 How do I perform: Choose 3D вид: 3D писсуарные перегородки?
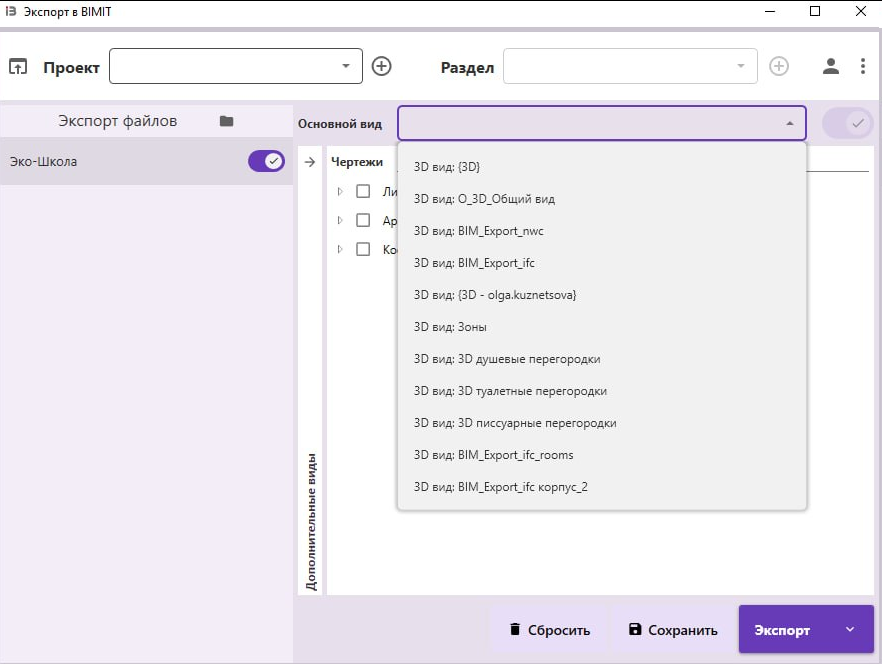click(x=602, y=423)
